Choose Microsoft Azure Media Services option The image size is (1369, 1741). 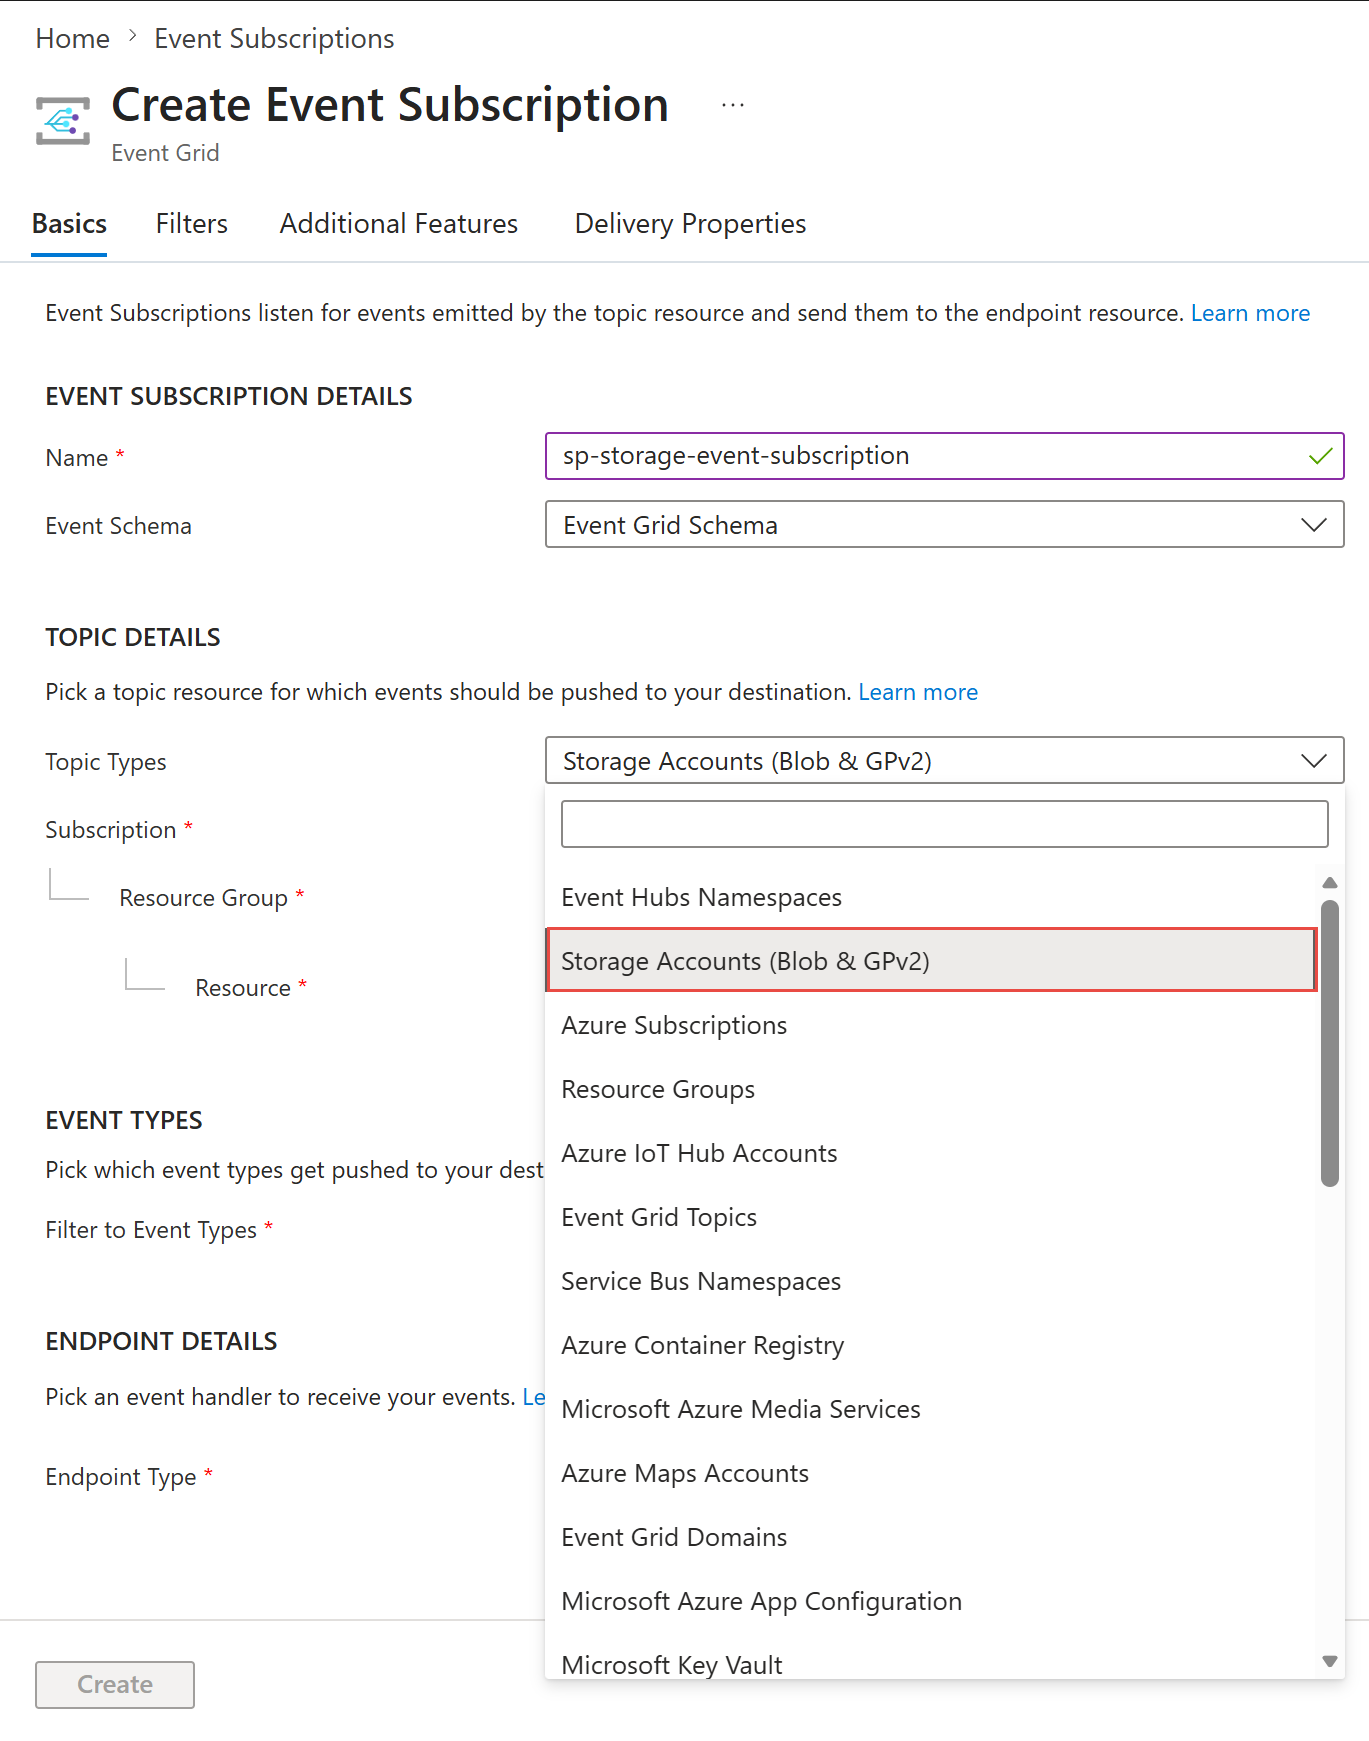tap(931, 1409)
